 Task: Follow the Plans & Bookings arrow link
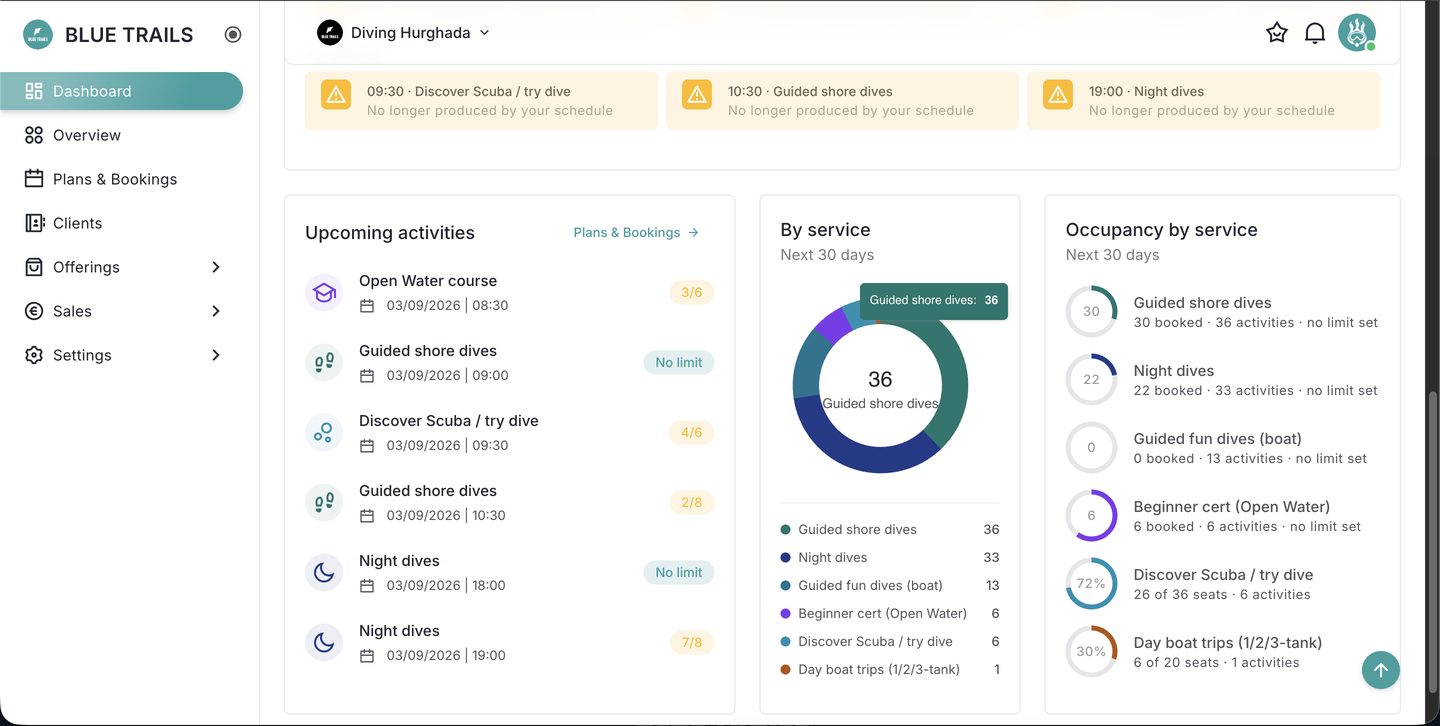pos(637,232)
